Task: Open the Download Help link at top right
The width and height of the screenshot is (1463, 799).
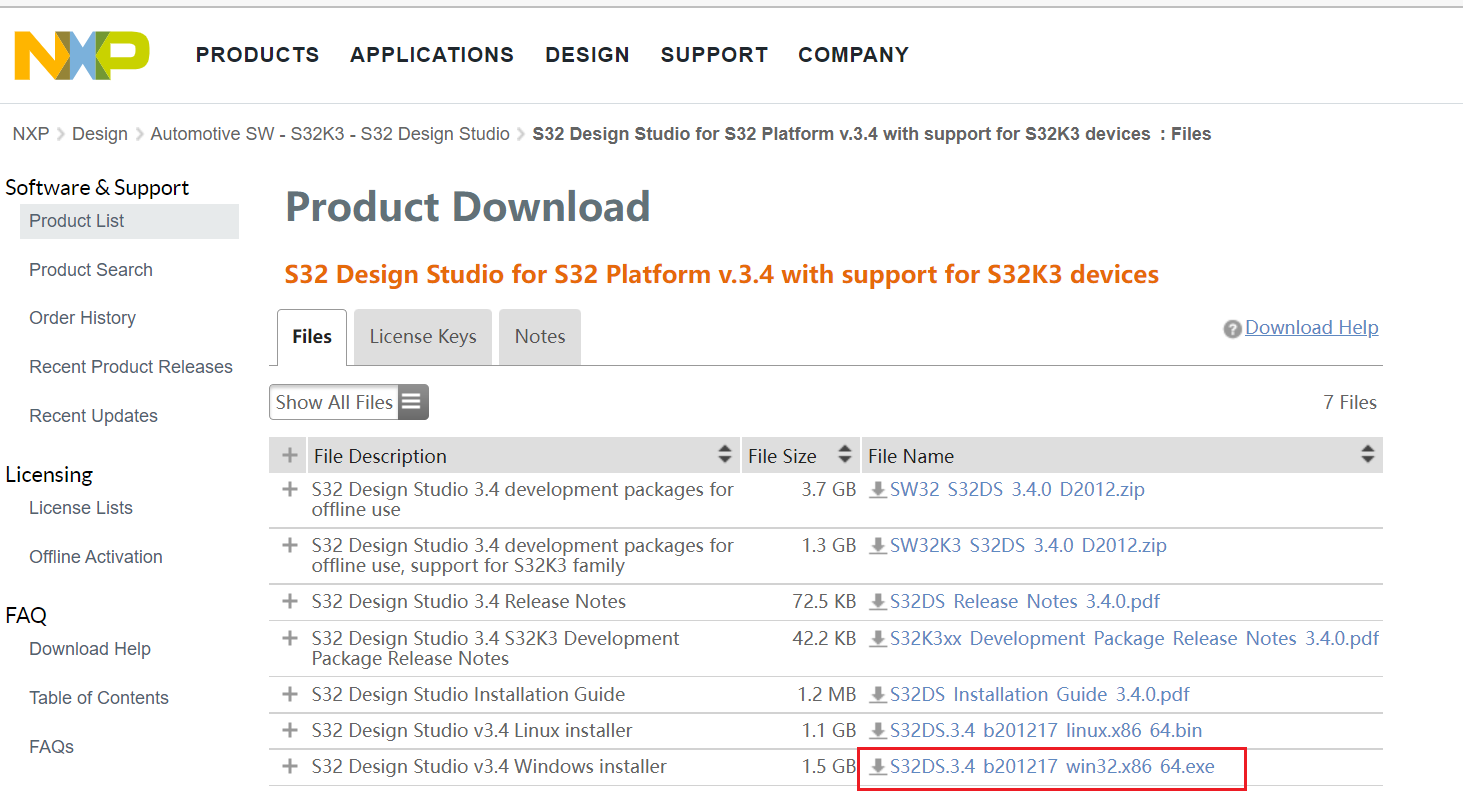Action: coord(1312,328)
